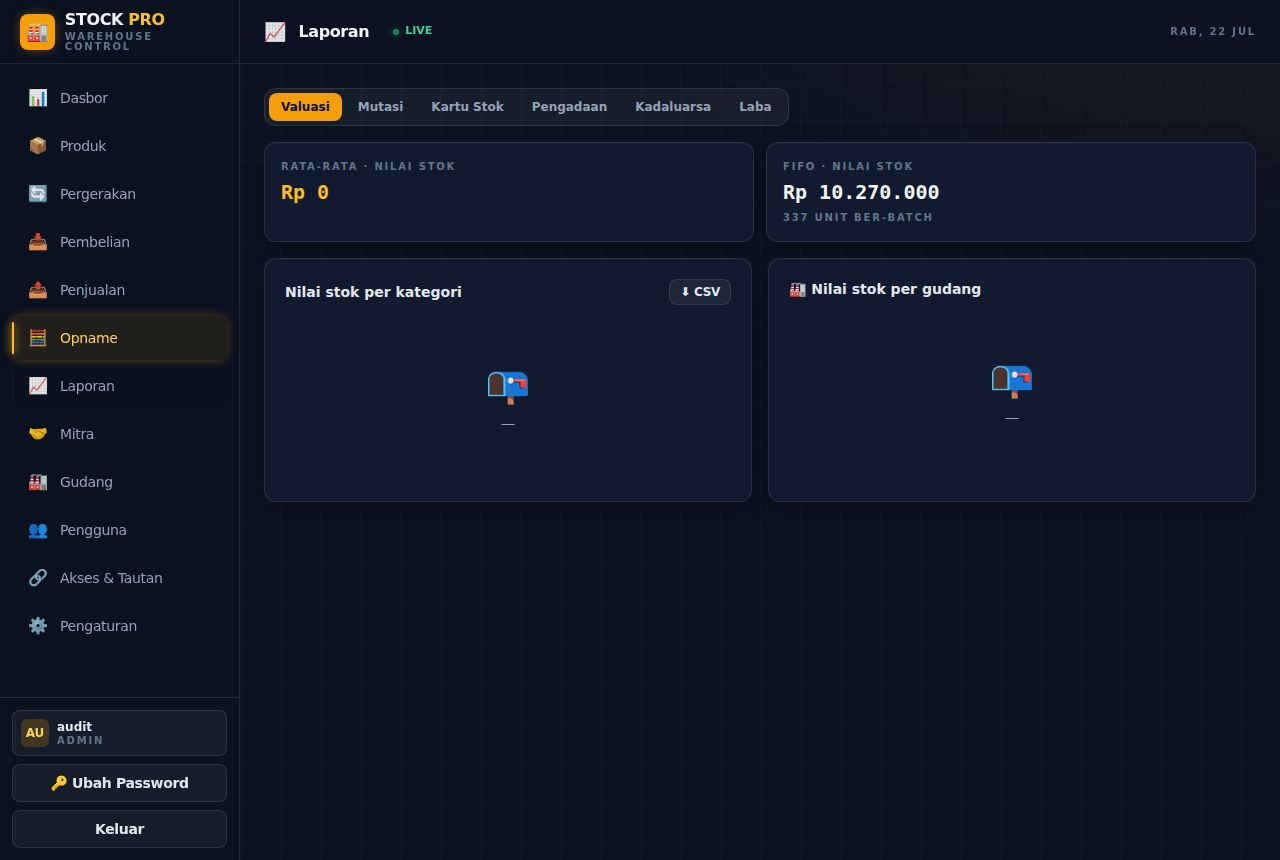1280x860 pixels.
Task: Click the FIFO nilai stok card
Action: point(1011,192)
